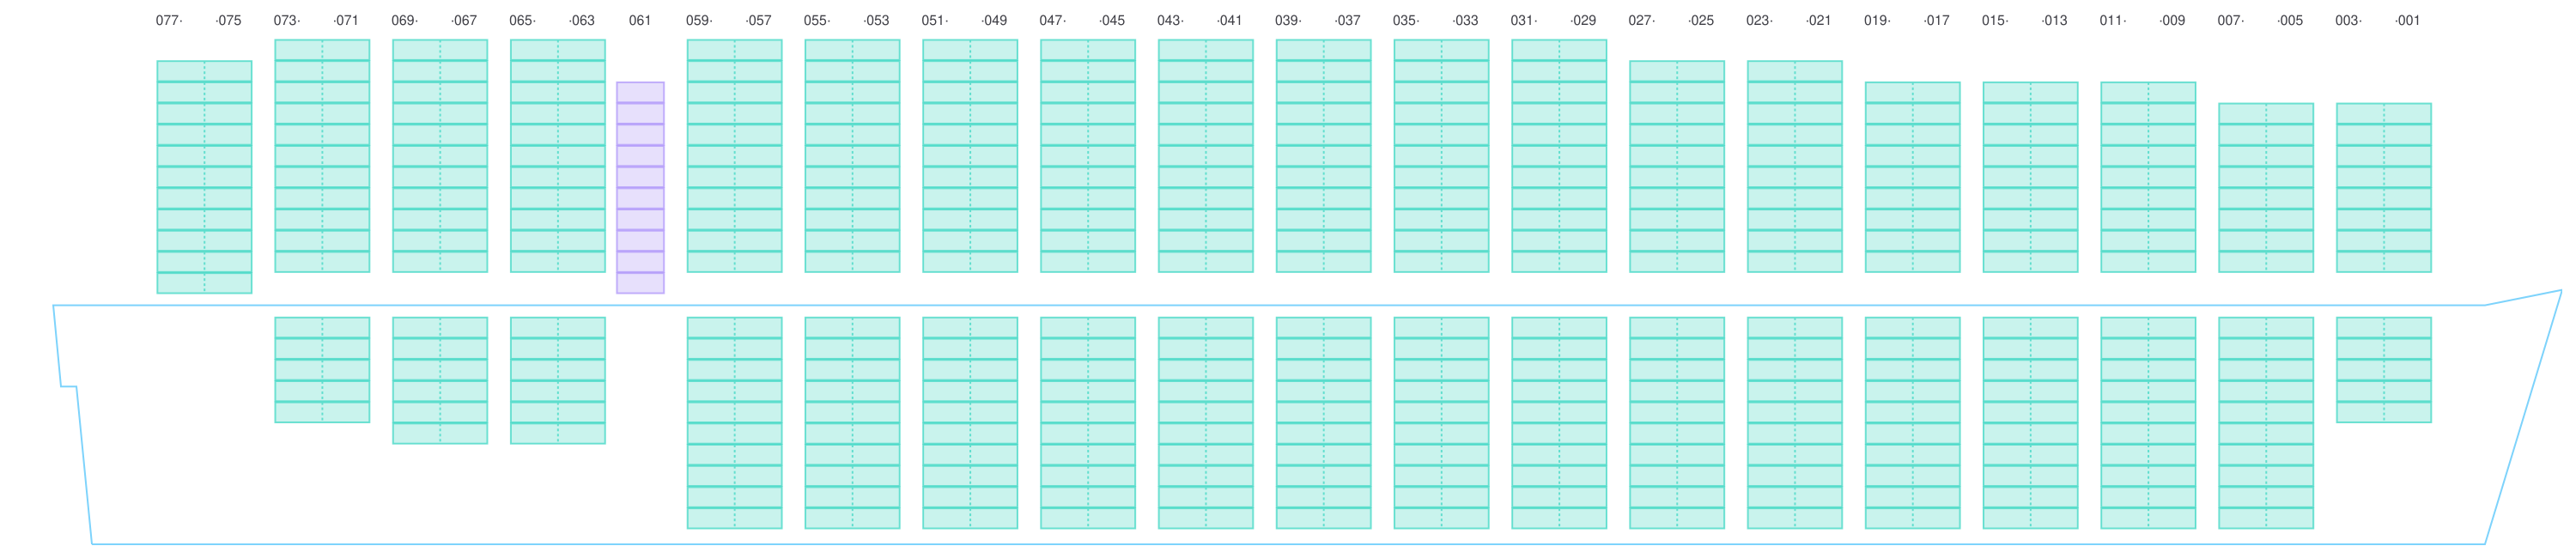Select below-deck block of bays 073-071

click(322, 369)
